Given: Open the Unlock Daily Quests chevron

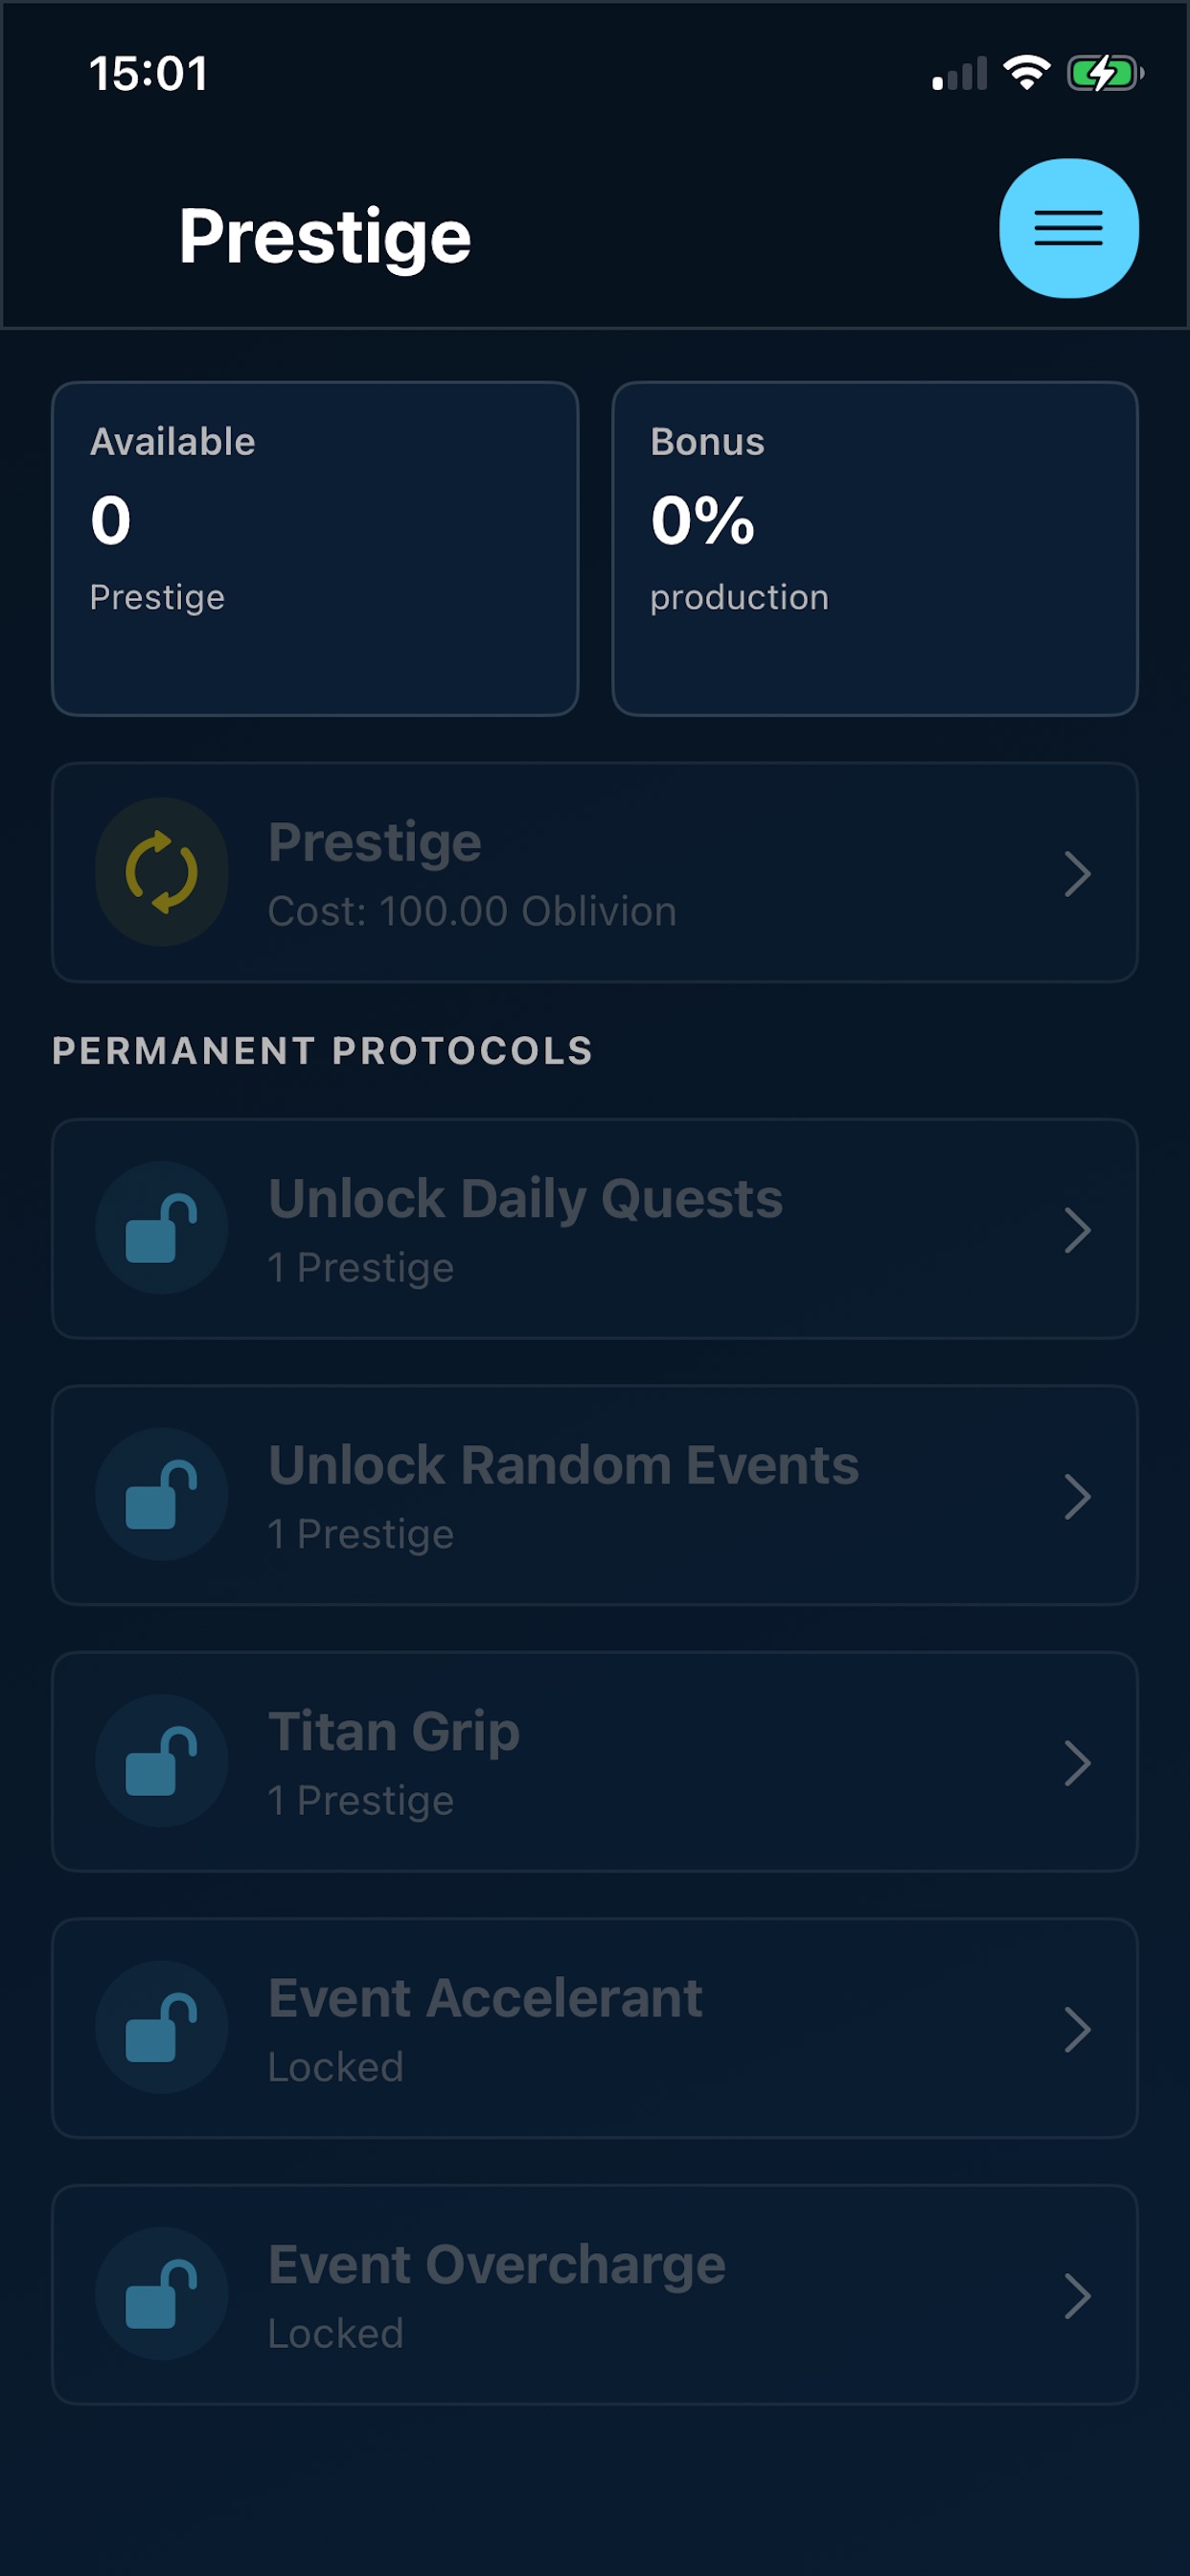Looking at the screenshot, I should pyautogui.click(x=1077, y=1230).
